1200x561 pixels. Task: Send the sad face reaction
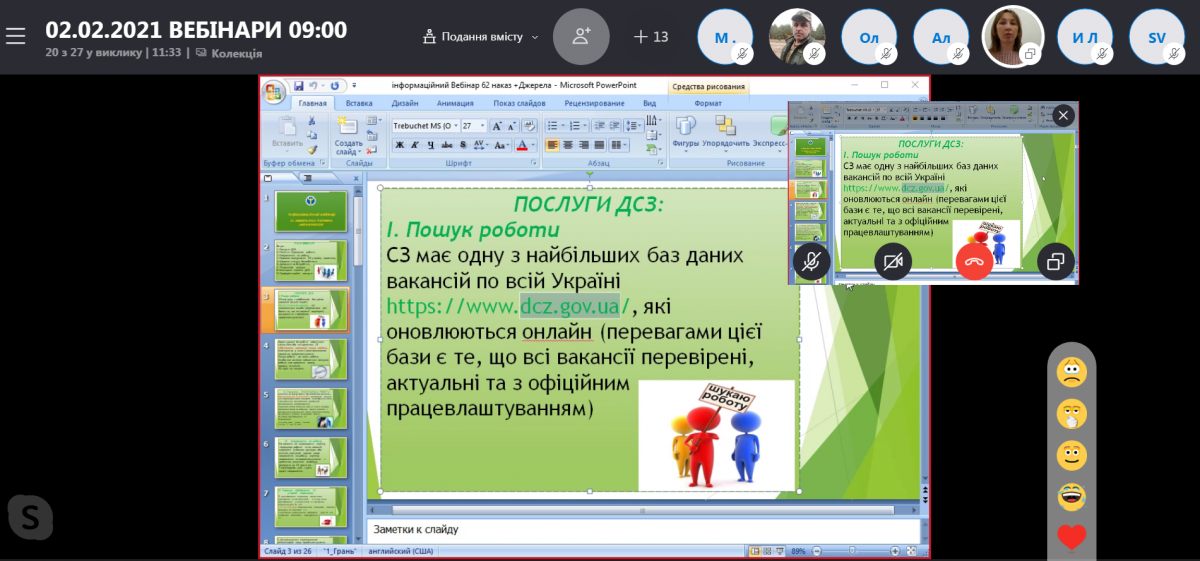[1071, 372]
